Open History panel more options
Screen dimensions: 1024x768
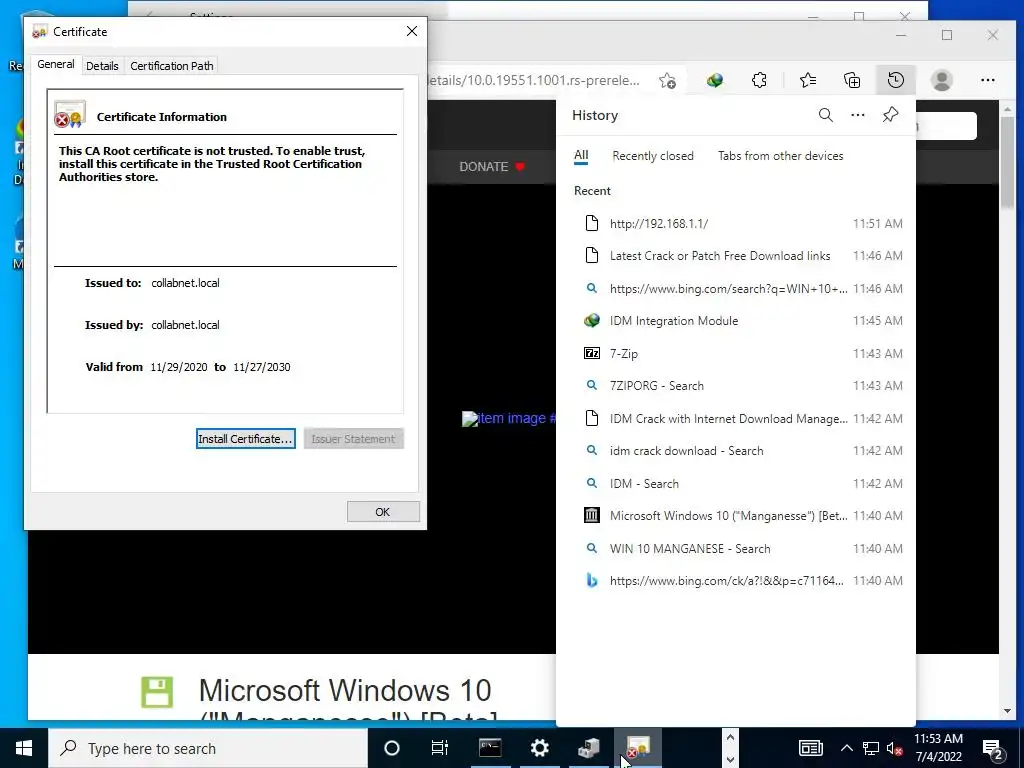(857, 115)
